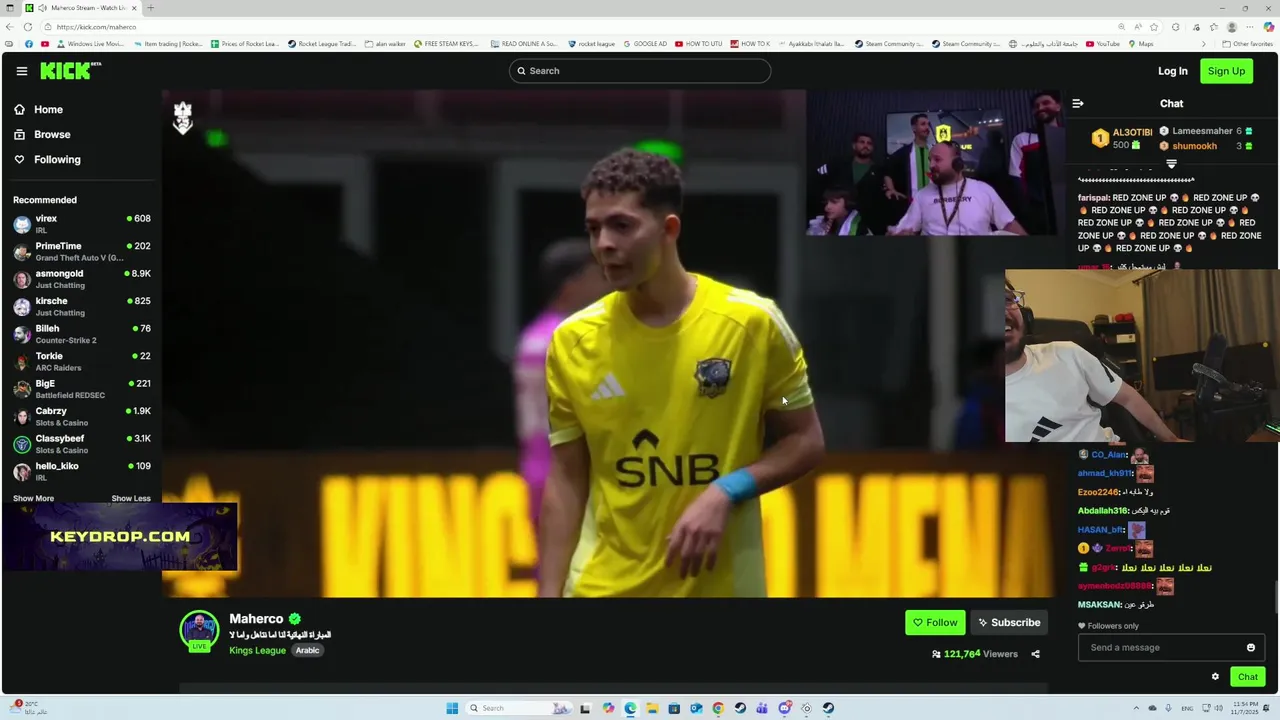The width and height of the screenshot is (1280, 720).
Task: Open Chrome from the taskbar
Action: [x=718, y=708]
